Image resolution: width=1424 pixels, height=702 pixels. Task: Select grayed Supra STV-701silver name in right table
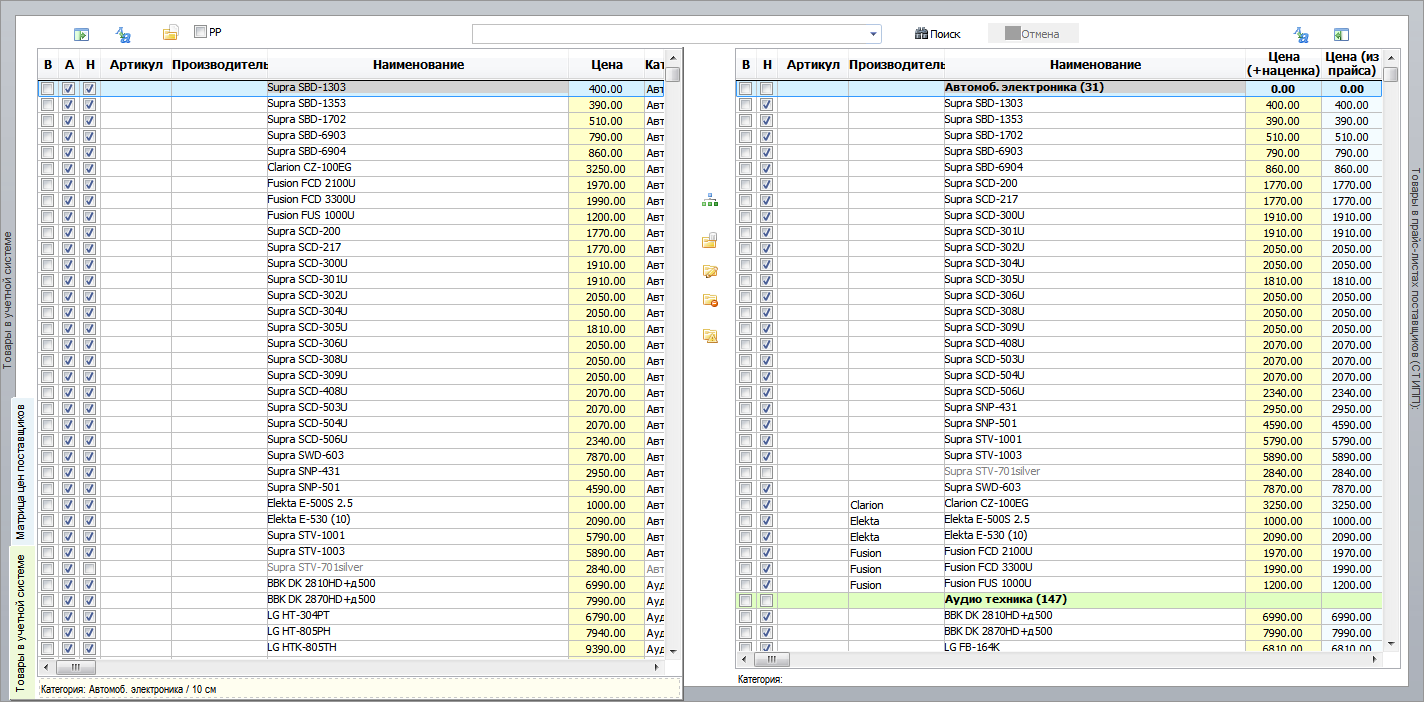992,471
